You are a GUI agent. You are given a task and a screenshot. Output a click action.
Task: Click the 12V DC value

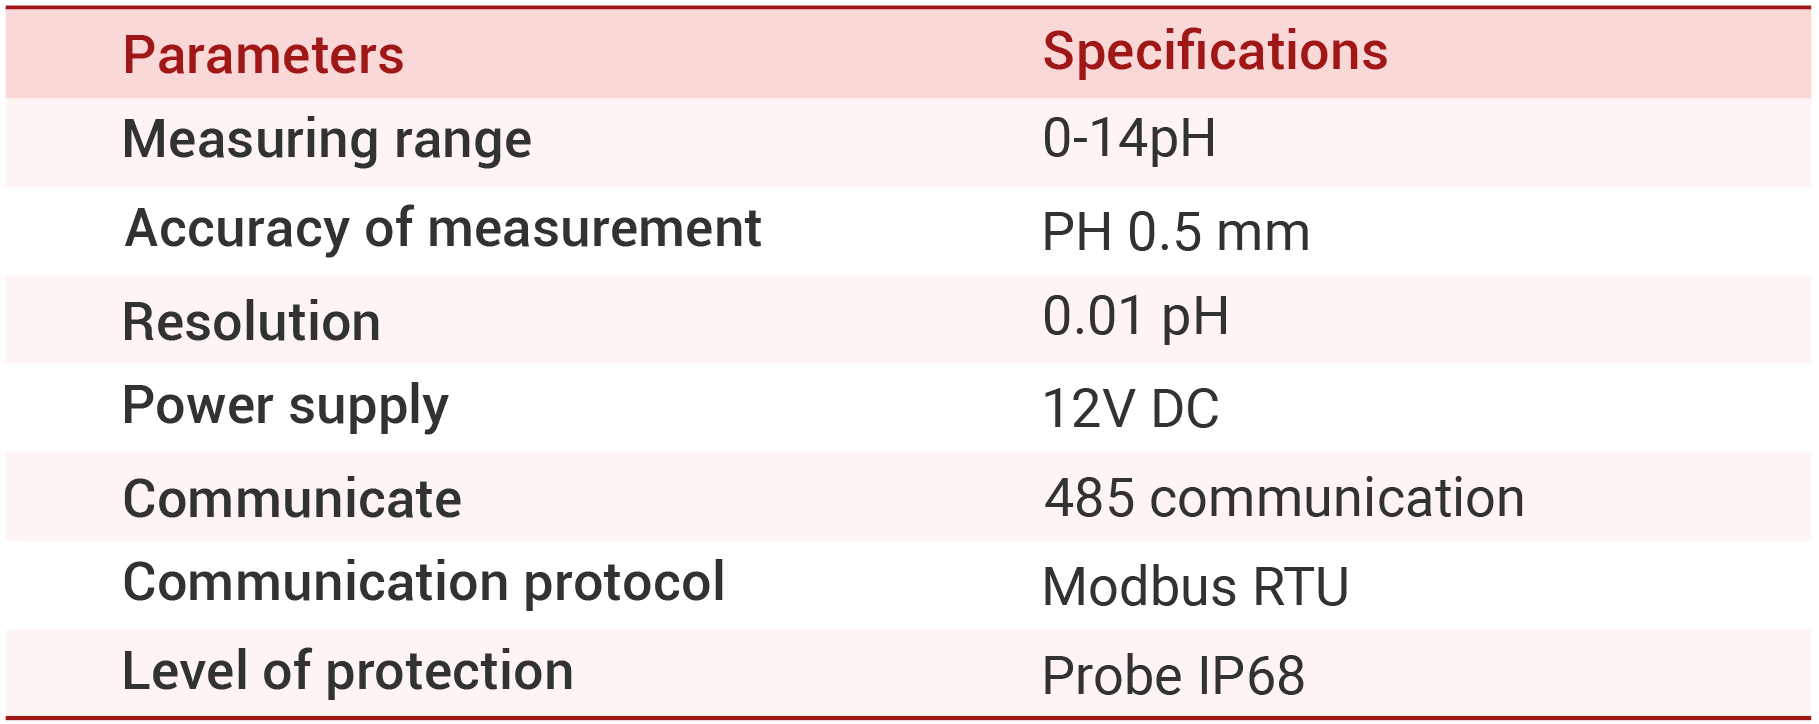[1131, 409]
